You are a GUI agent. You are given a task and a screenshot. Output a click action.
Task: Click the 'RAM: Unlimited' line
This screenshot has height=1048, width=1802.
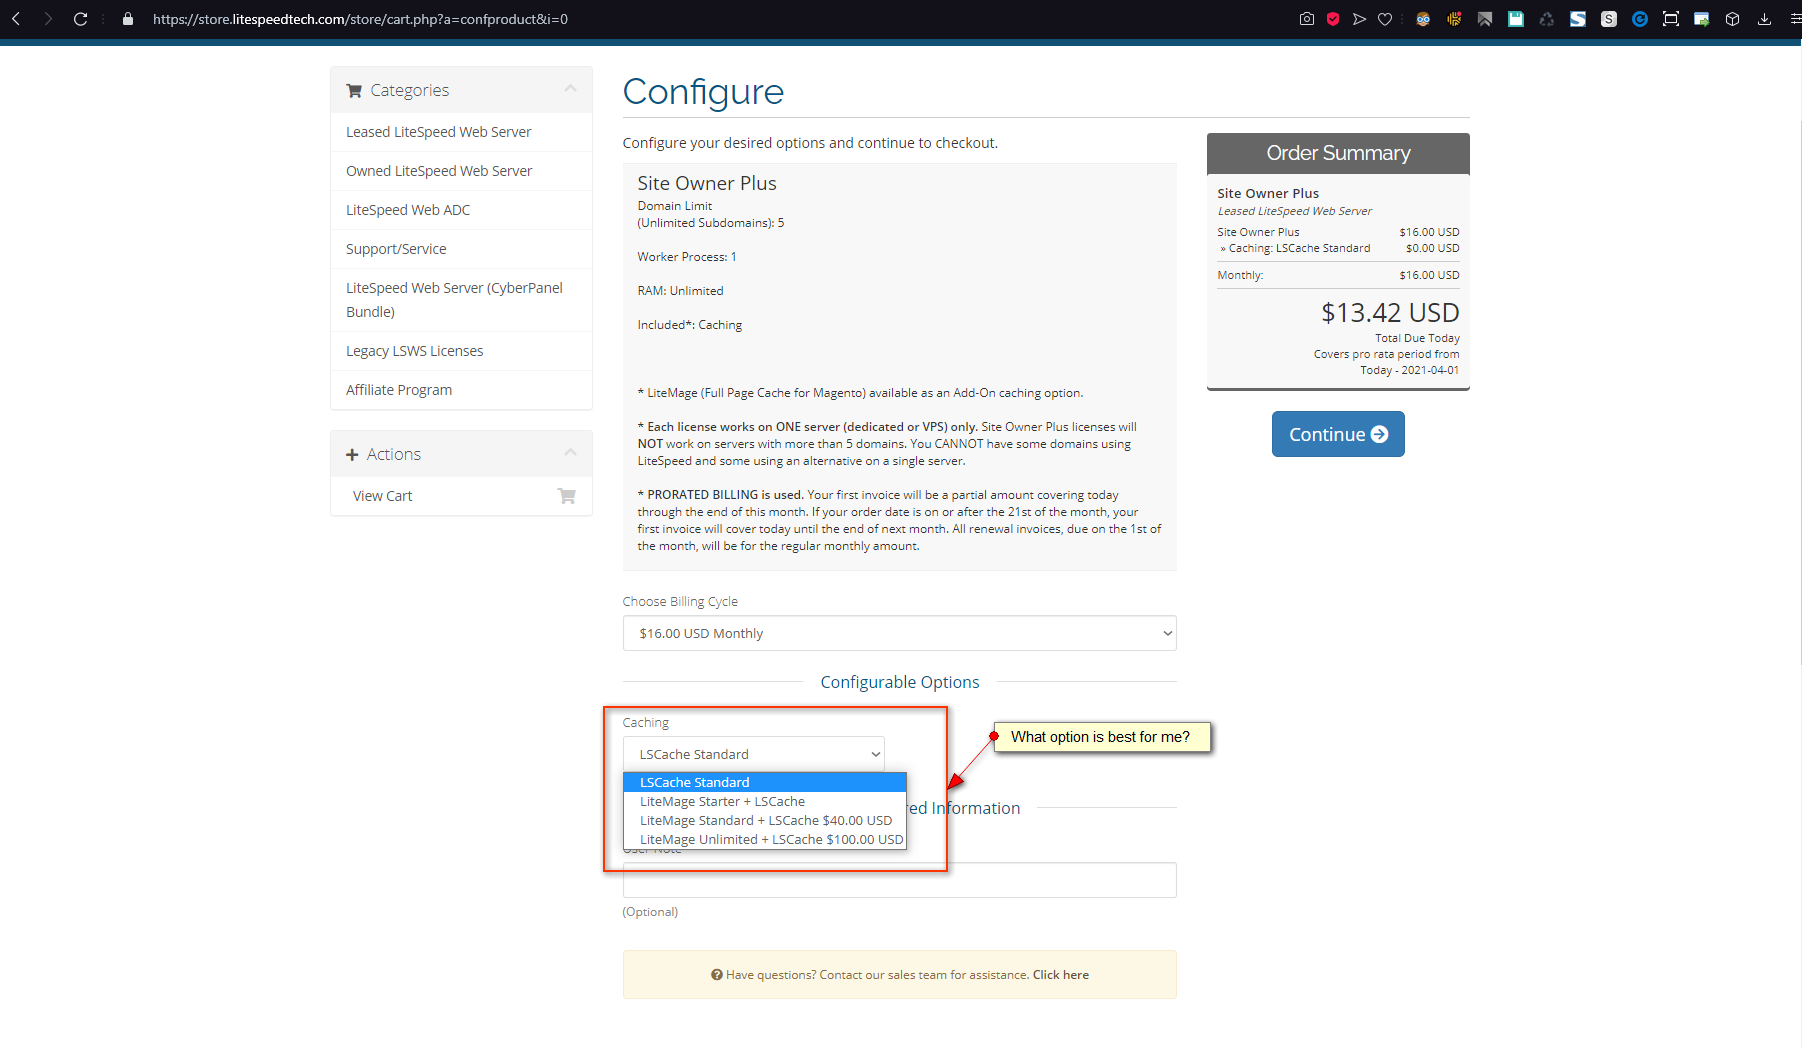click(680, 291)
